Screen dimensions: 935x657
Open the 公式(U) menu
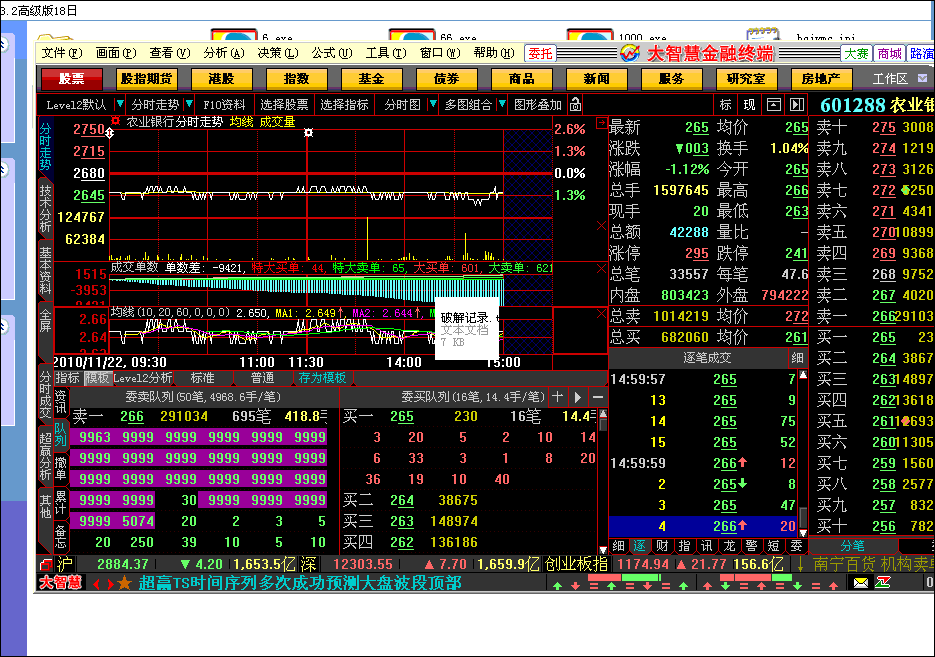[332, 53]
